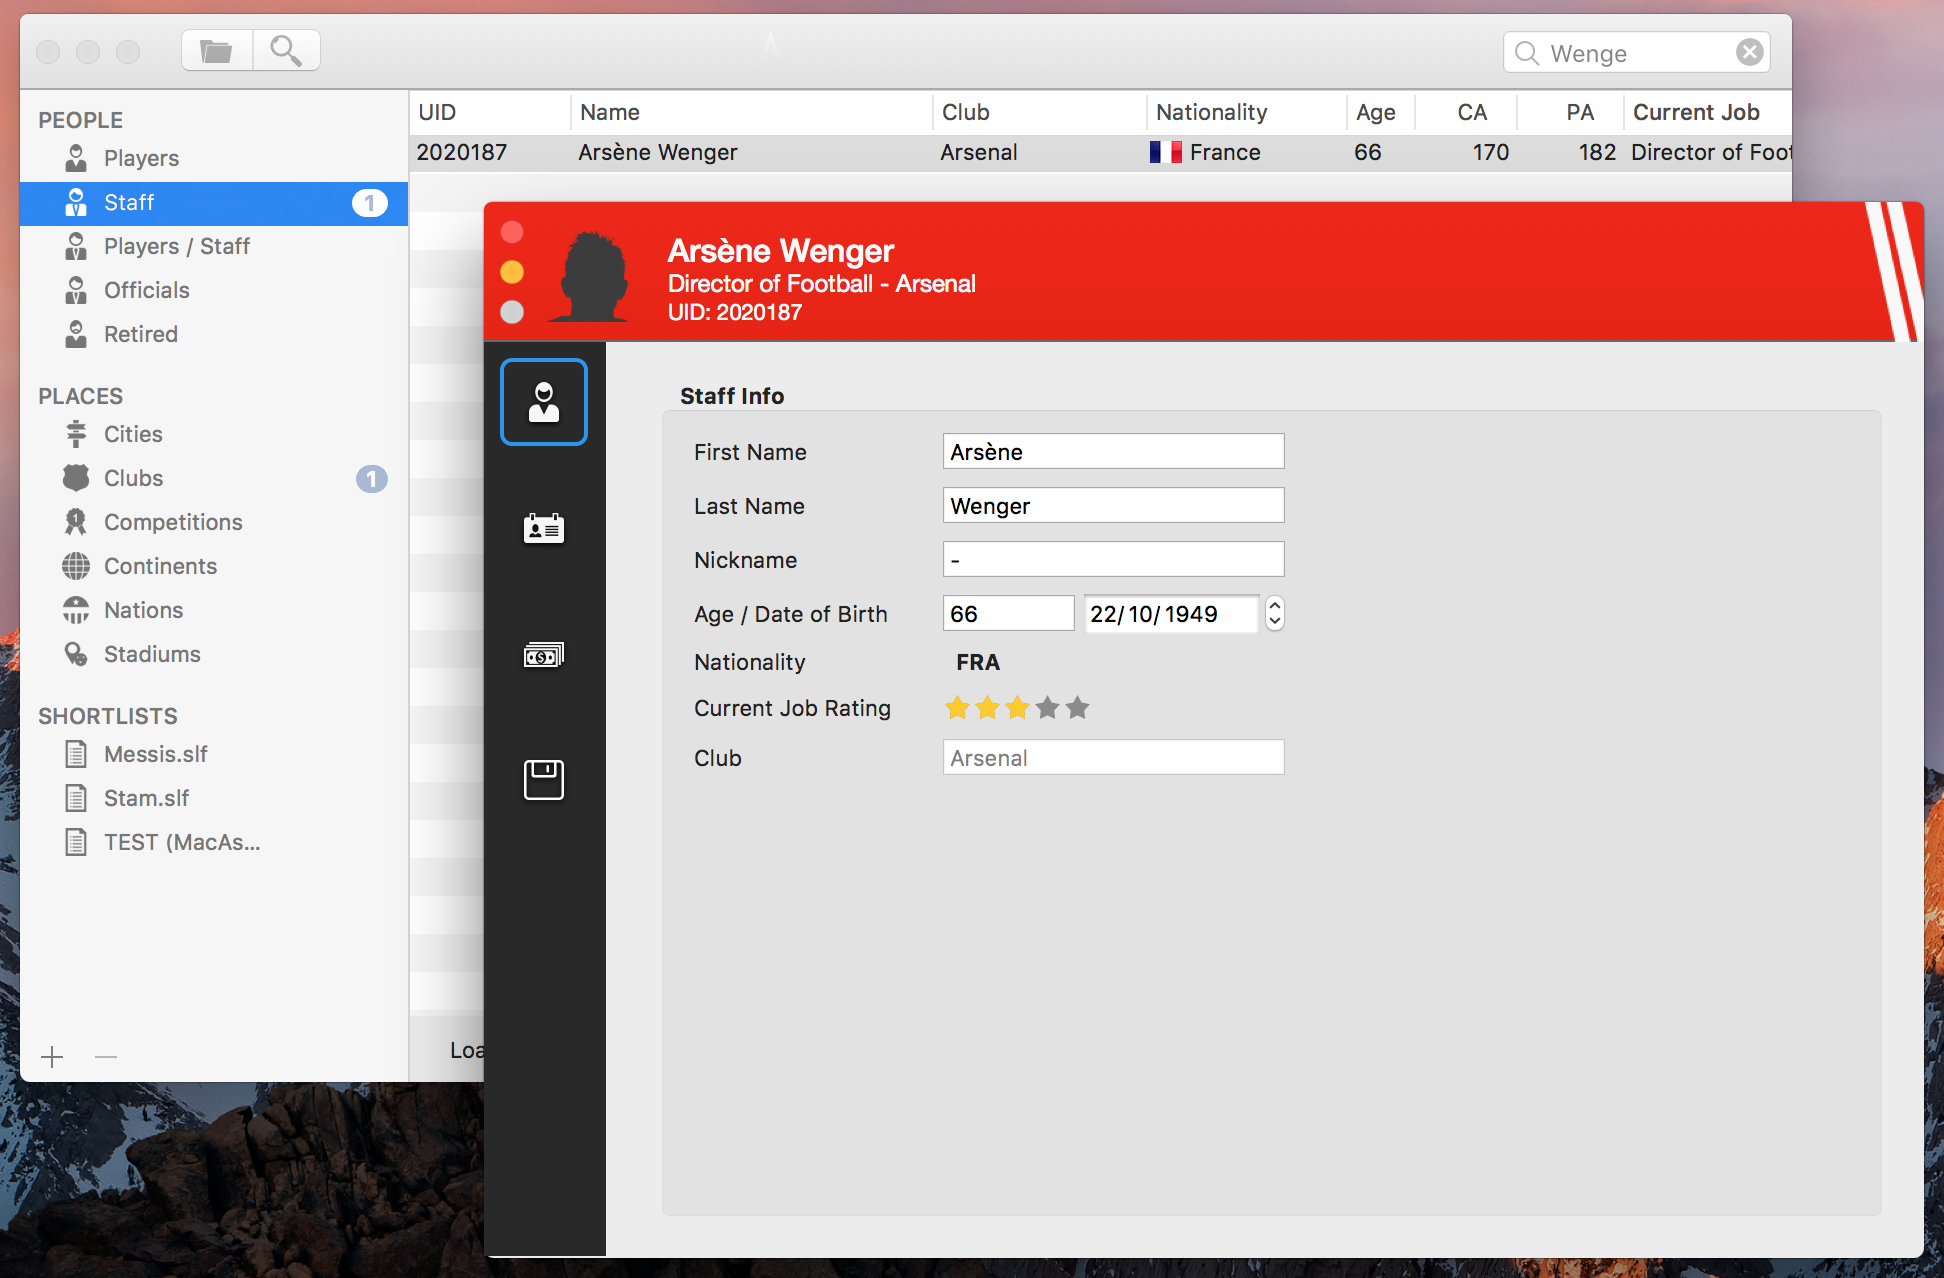
Task: Click the Clubs shield icon
Action: tap(76, 478)
